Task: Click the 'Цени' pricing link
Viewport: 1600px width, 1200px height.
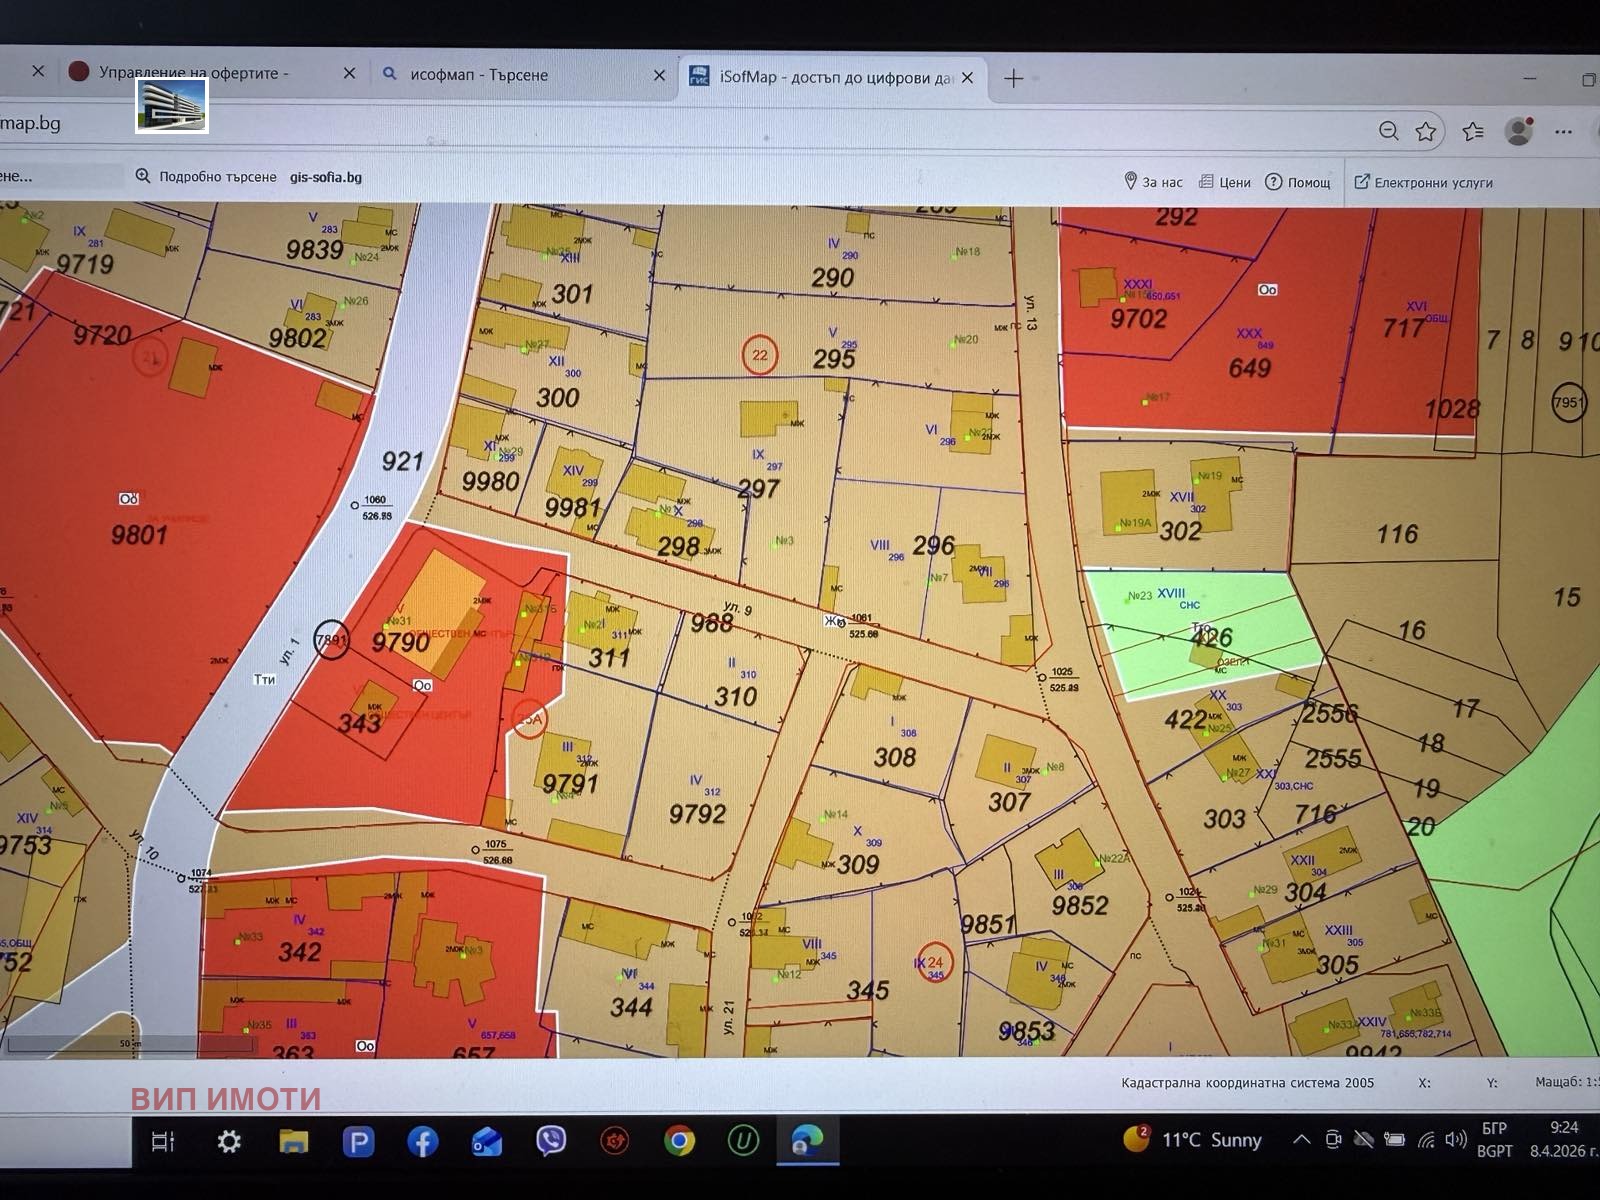Action: click(1226, 182)
